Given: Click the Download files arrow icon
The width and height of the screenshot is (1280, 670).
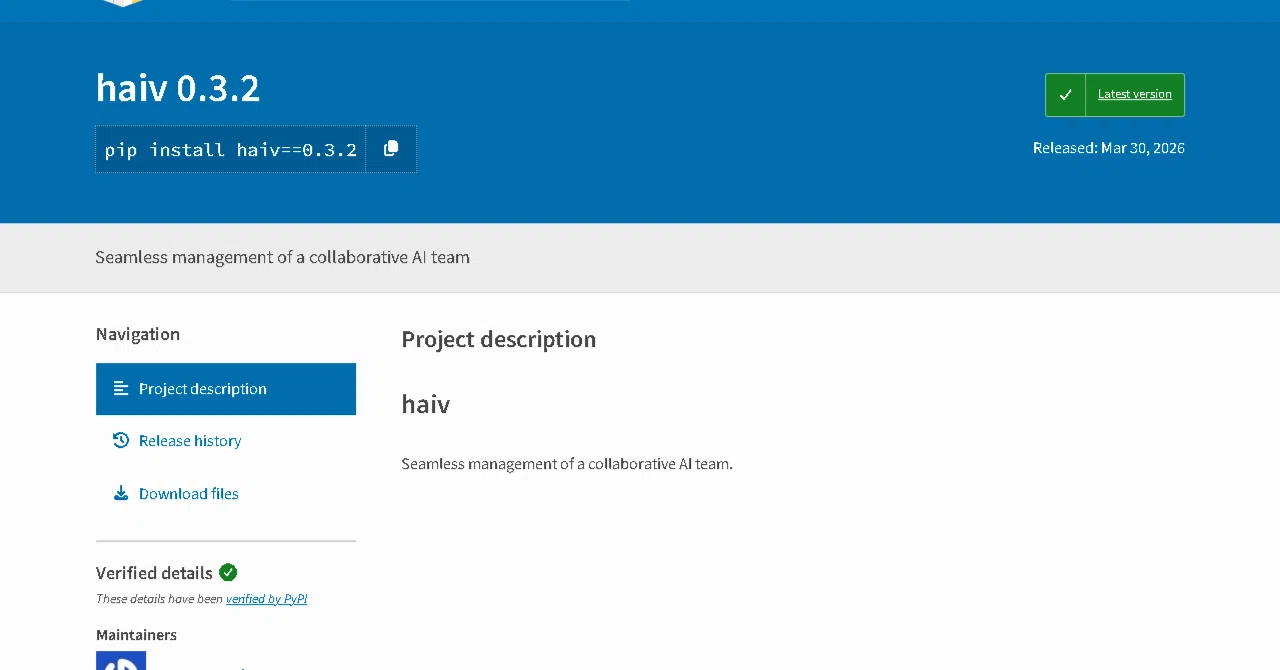Looking at the screenshot, I should 121,494.
